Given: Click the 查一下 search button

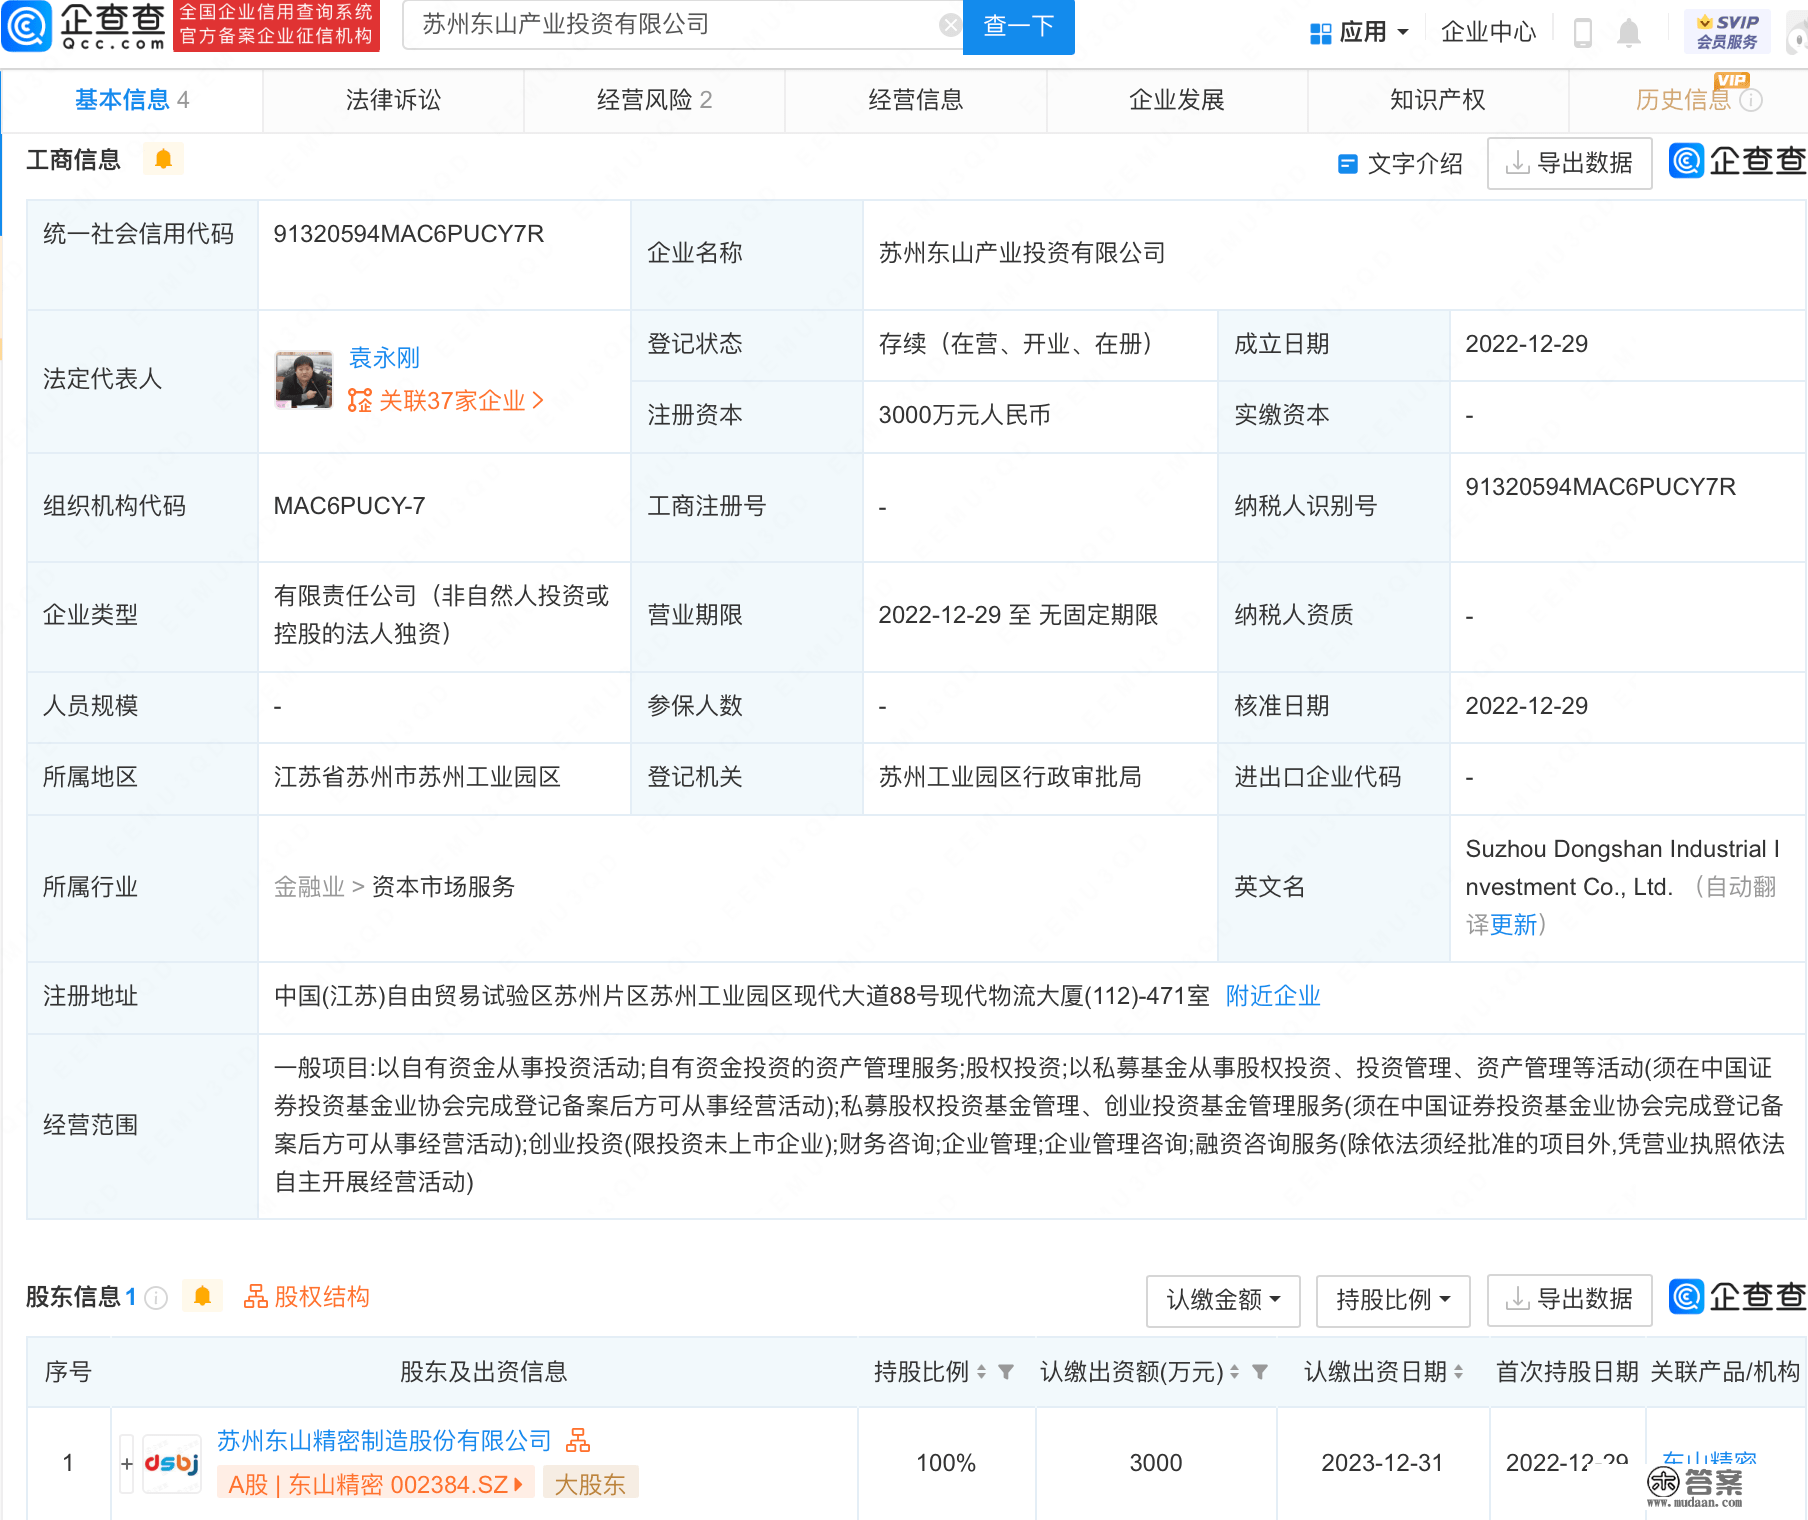Looking at the screenshot, I should [x=1018, y=26].
